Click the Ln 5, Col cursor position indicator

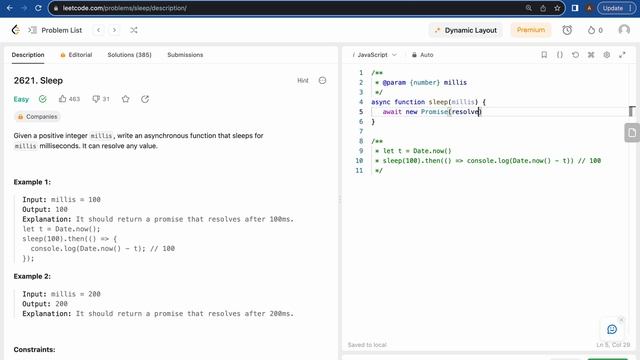pos(613,344)
